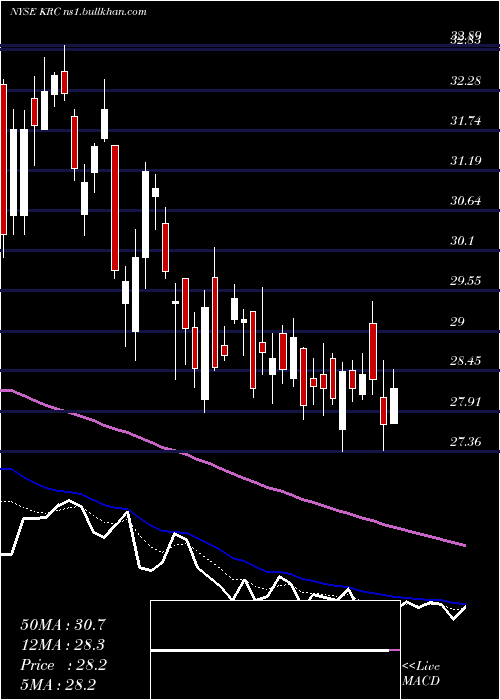Click the 29 price axis label
Viewport: 500px width, 700px height.
click(x=458, y=321)
